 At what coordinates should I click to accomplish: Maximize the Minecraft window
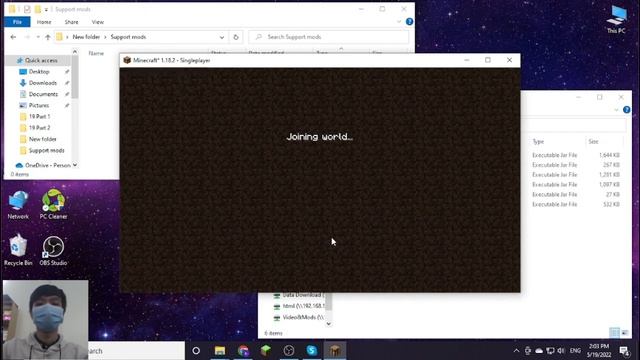[x=488, y=60]
